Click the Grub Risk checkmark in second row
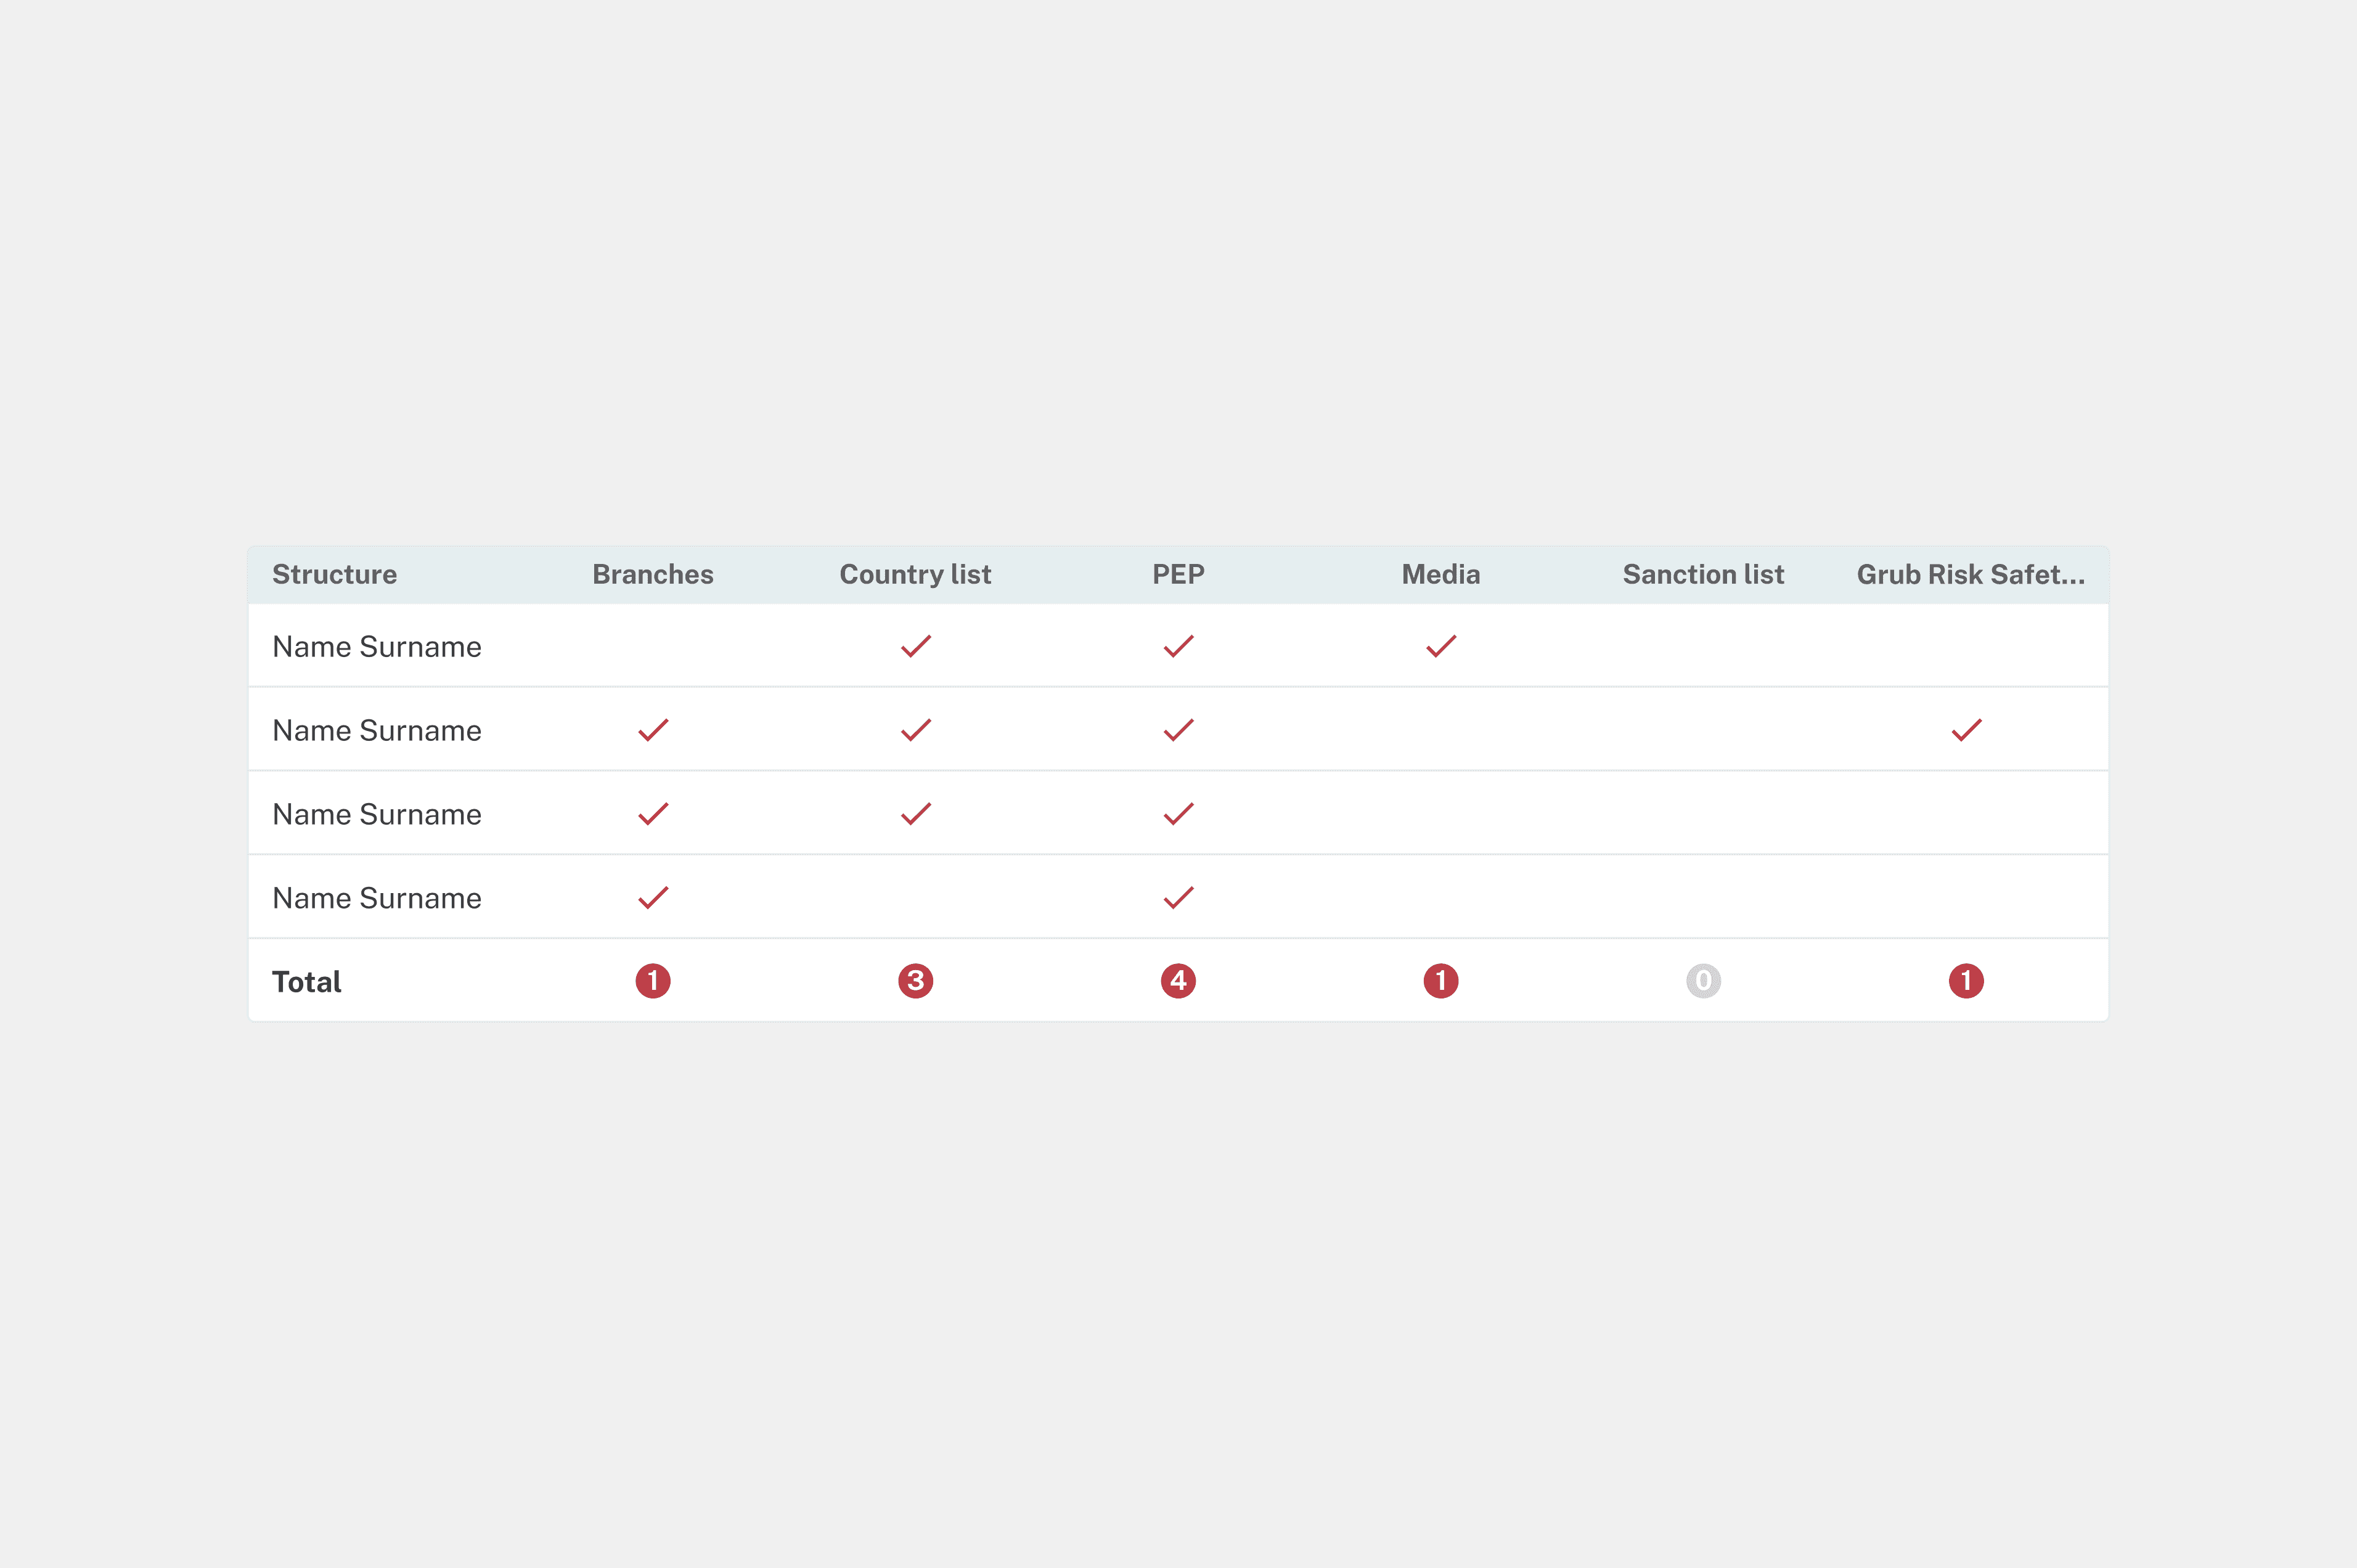This screenshot has height=1568, width=2357. coord(1966,730)
